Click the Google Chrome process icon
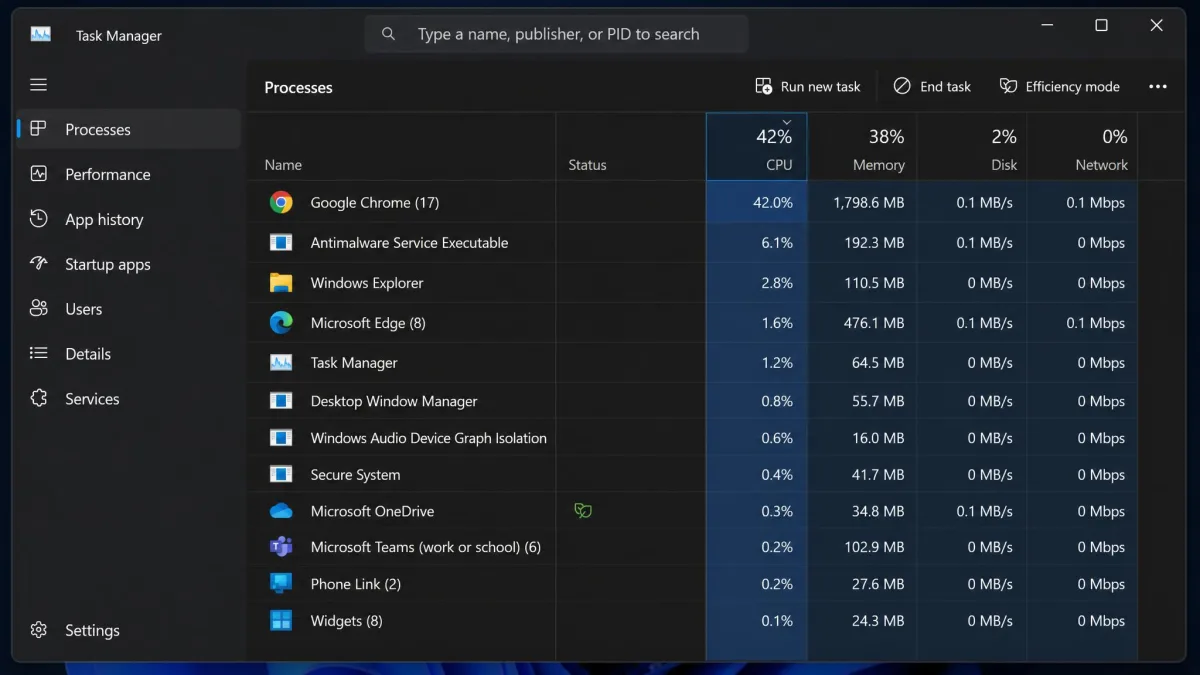Image resolution: width=1200 pixels, height=675 pixels. 281,202
